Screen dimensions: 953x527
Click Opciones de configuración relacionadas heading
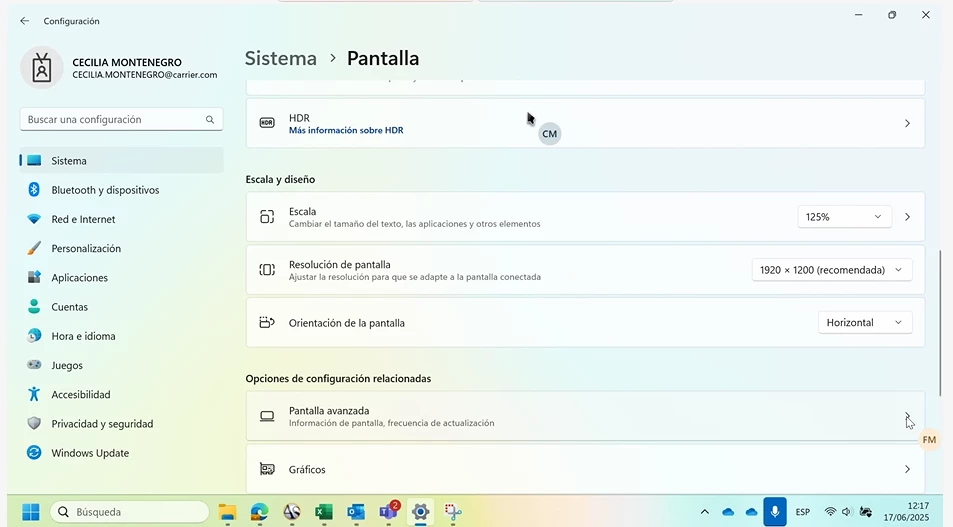pos(338,378)
